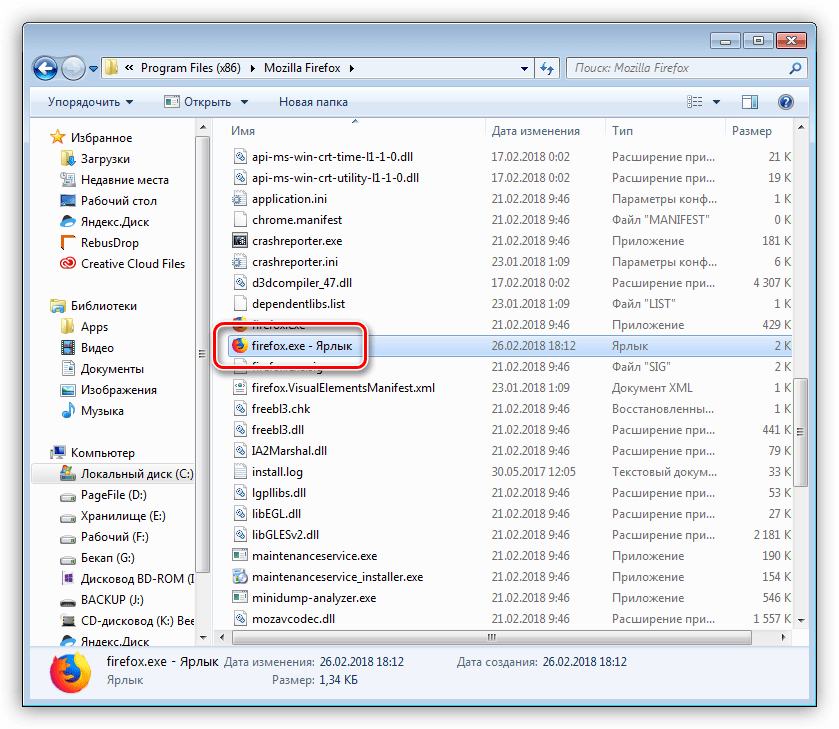Open dropdown arrow next to Открыть
This screenshot has width=839, height=729.
(245, 102)
